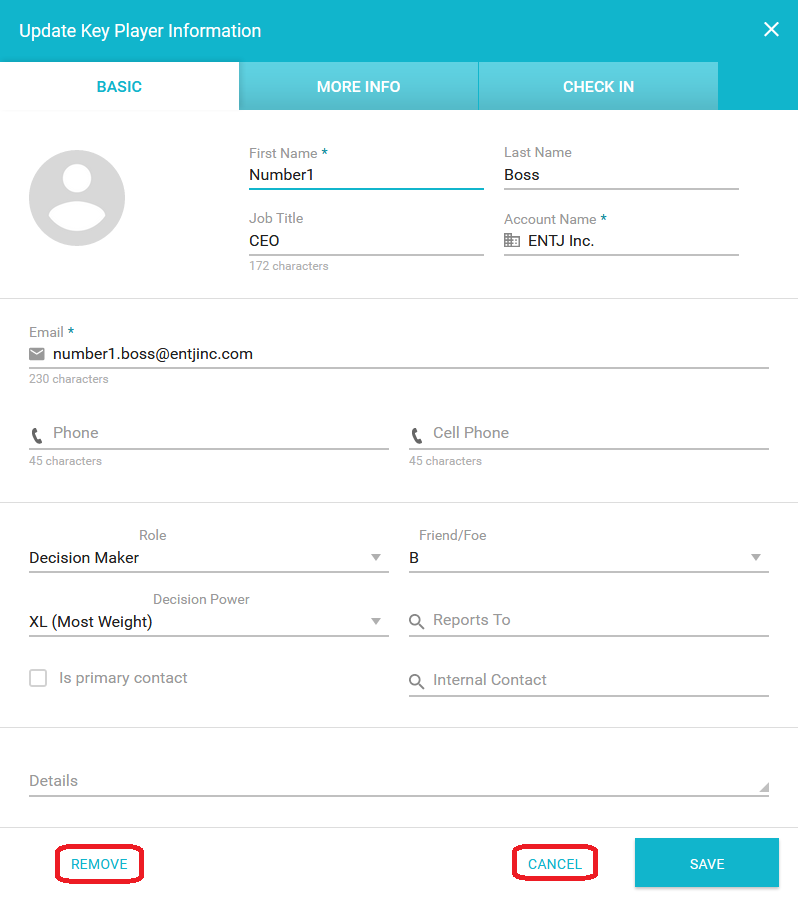Switch to the BASIC tab

pyautogui.click(x=119, y=86)
